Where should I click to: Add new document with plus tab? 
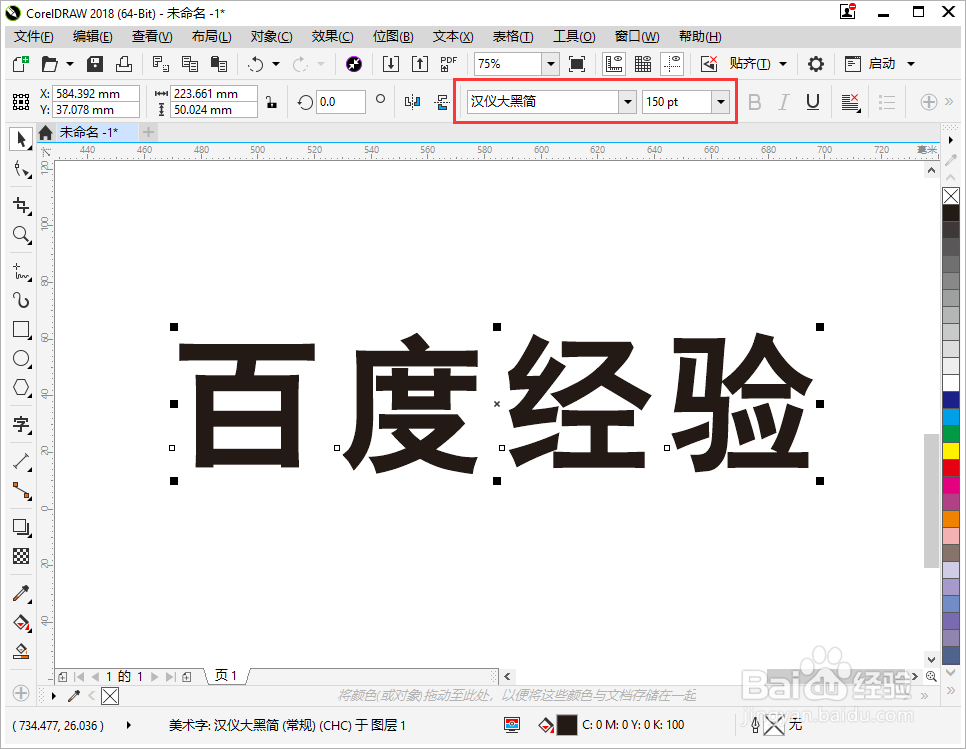click(x=148, y=132)
